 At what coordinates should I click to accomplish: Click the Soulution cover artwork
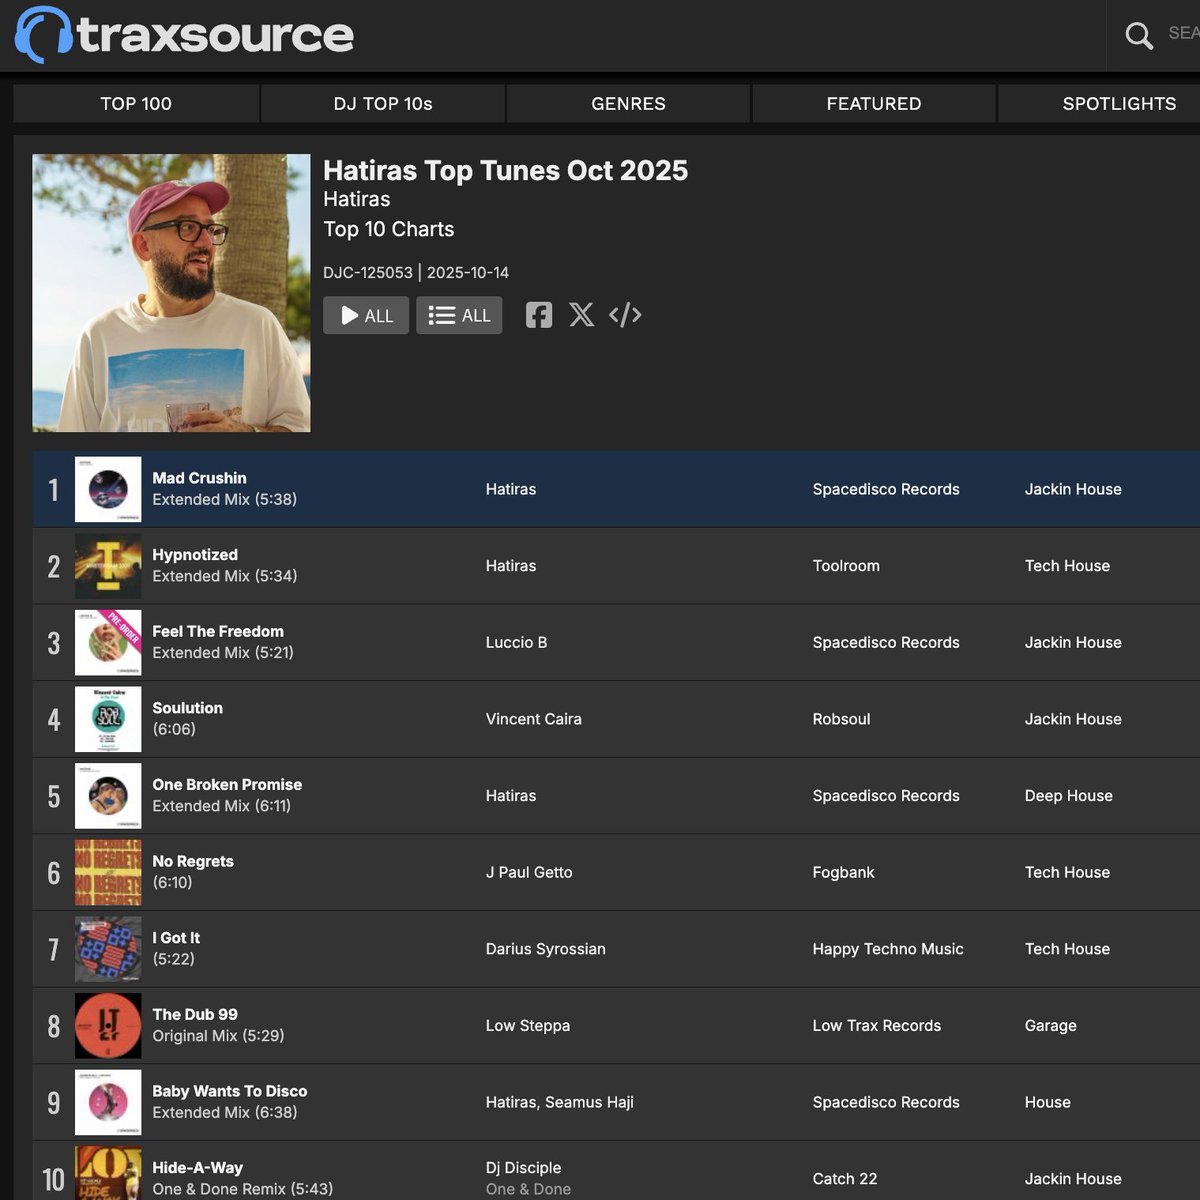point(108,719)
